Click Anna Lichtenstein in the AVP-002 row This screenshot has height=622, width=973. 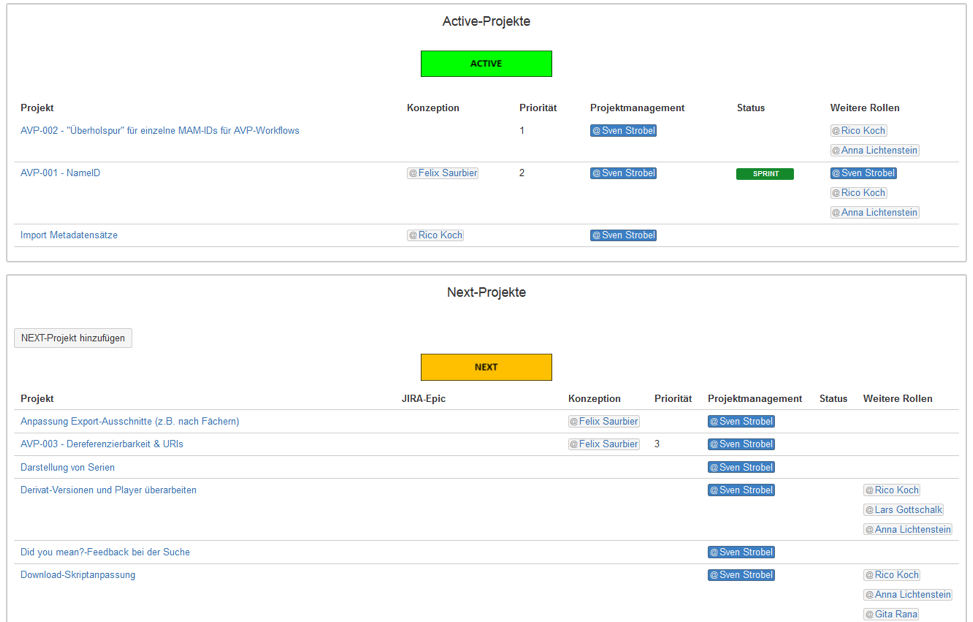875,151
